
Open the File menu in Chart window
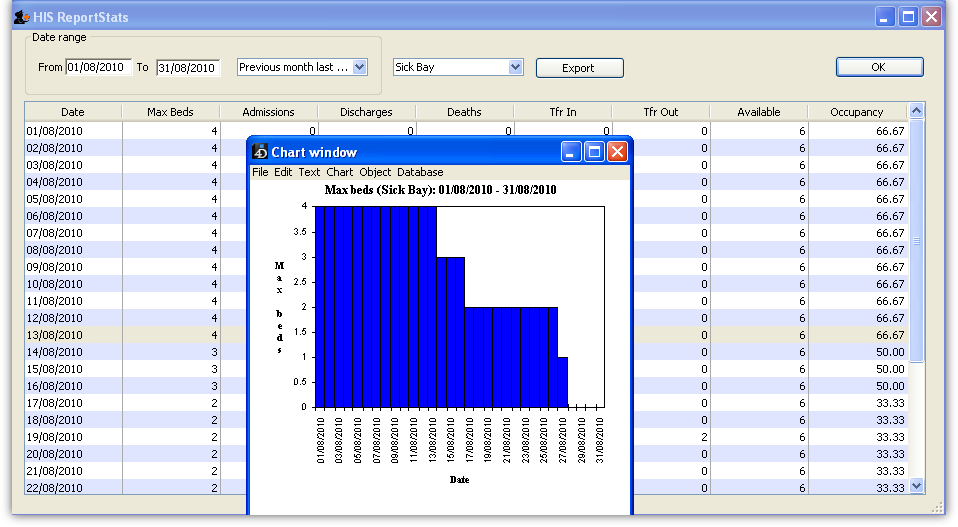point(260,172)
